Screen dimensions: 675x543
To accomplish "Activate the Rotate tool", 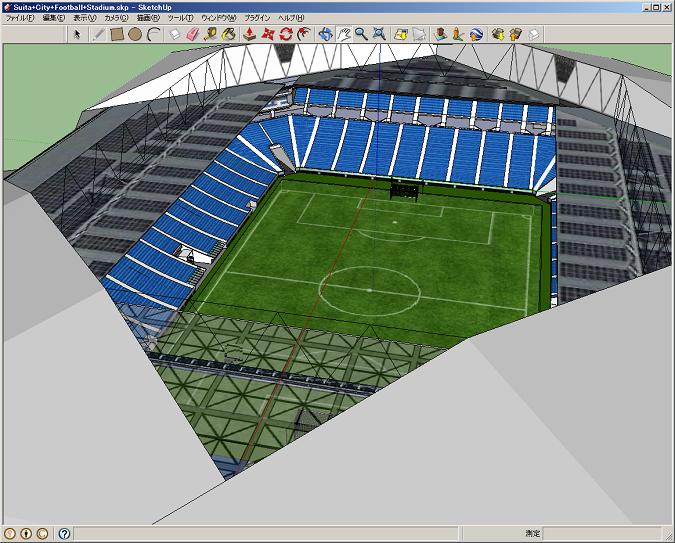I will click(285, 34).
